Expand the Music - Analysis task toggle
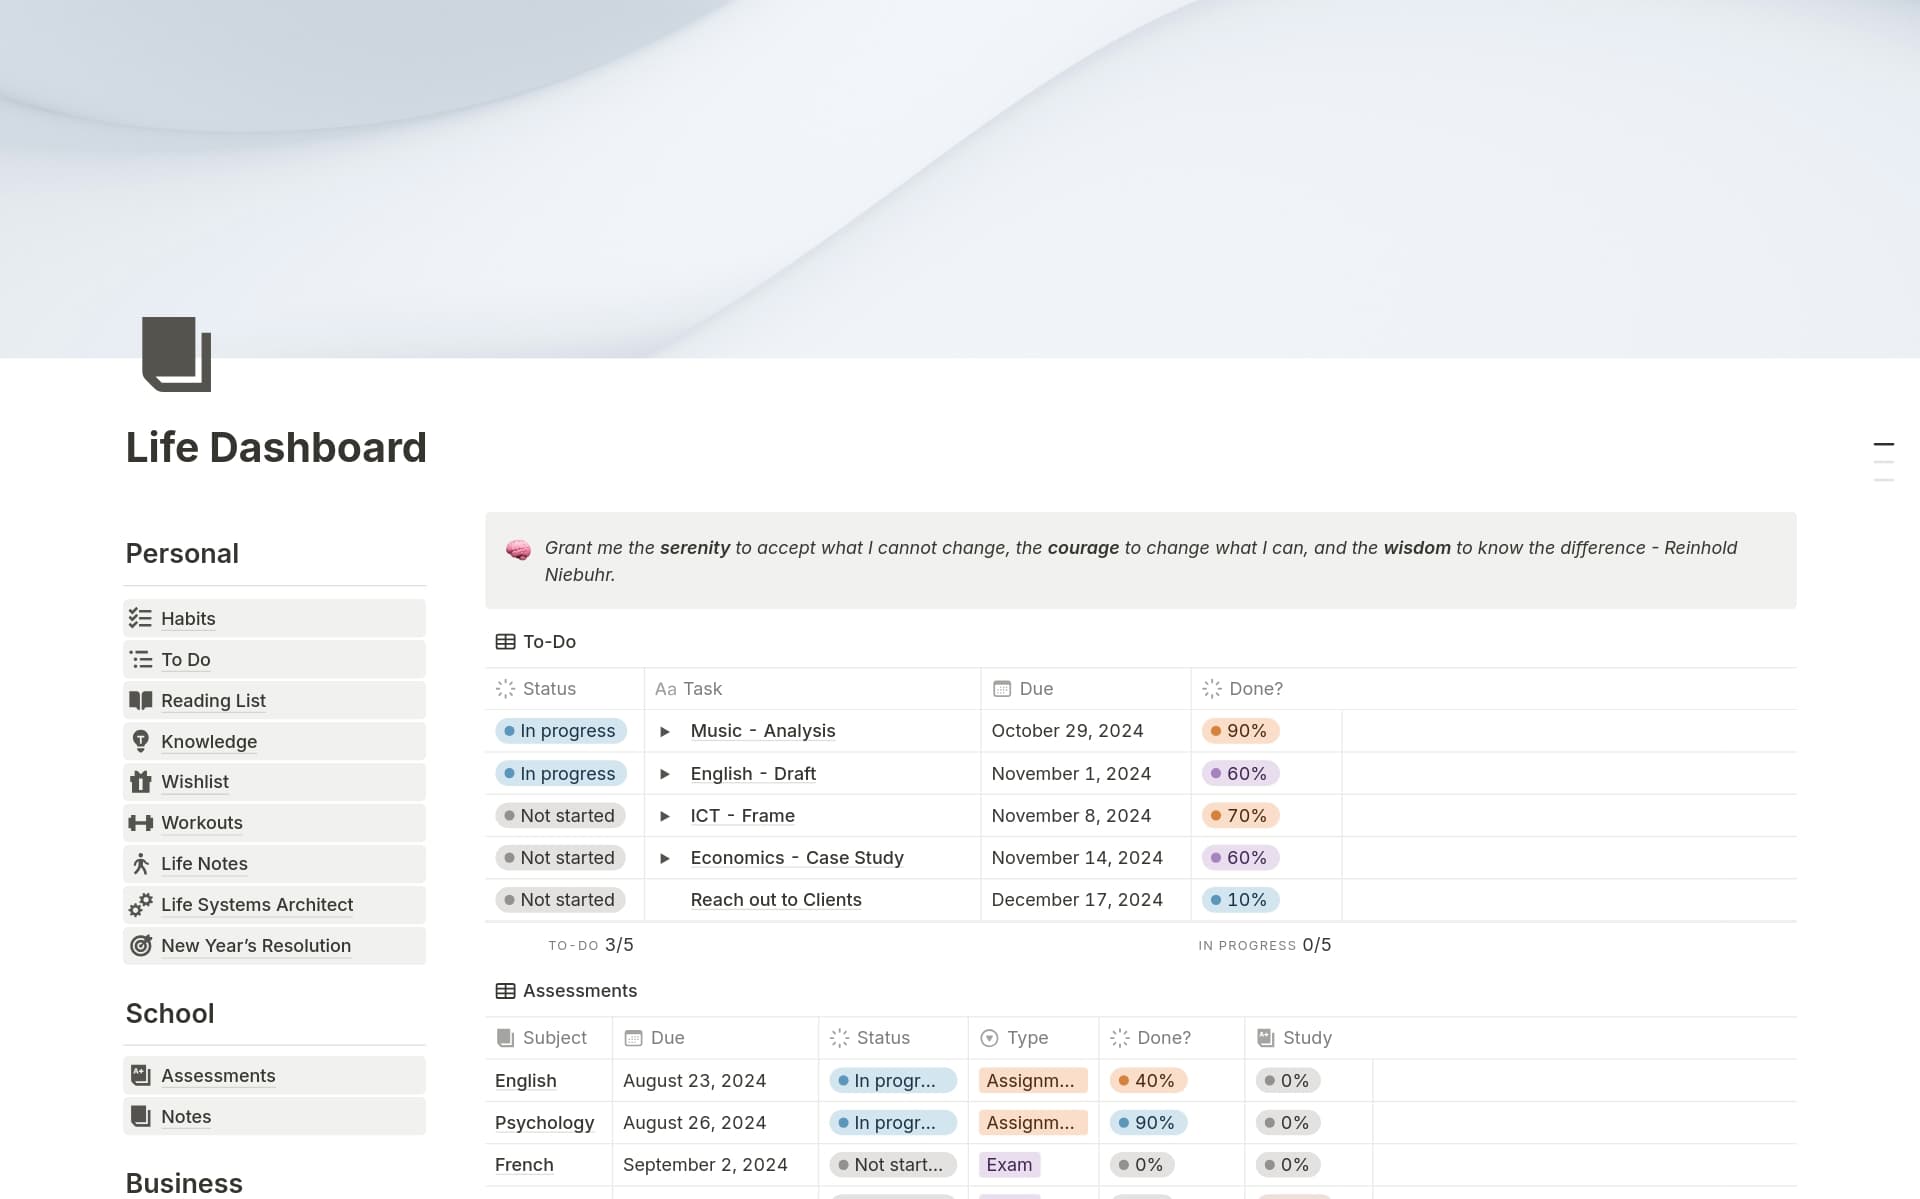 point(665,732)
